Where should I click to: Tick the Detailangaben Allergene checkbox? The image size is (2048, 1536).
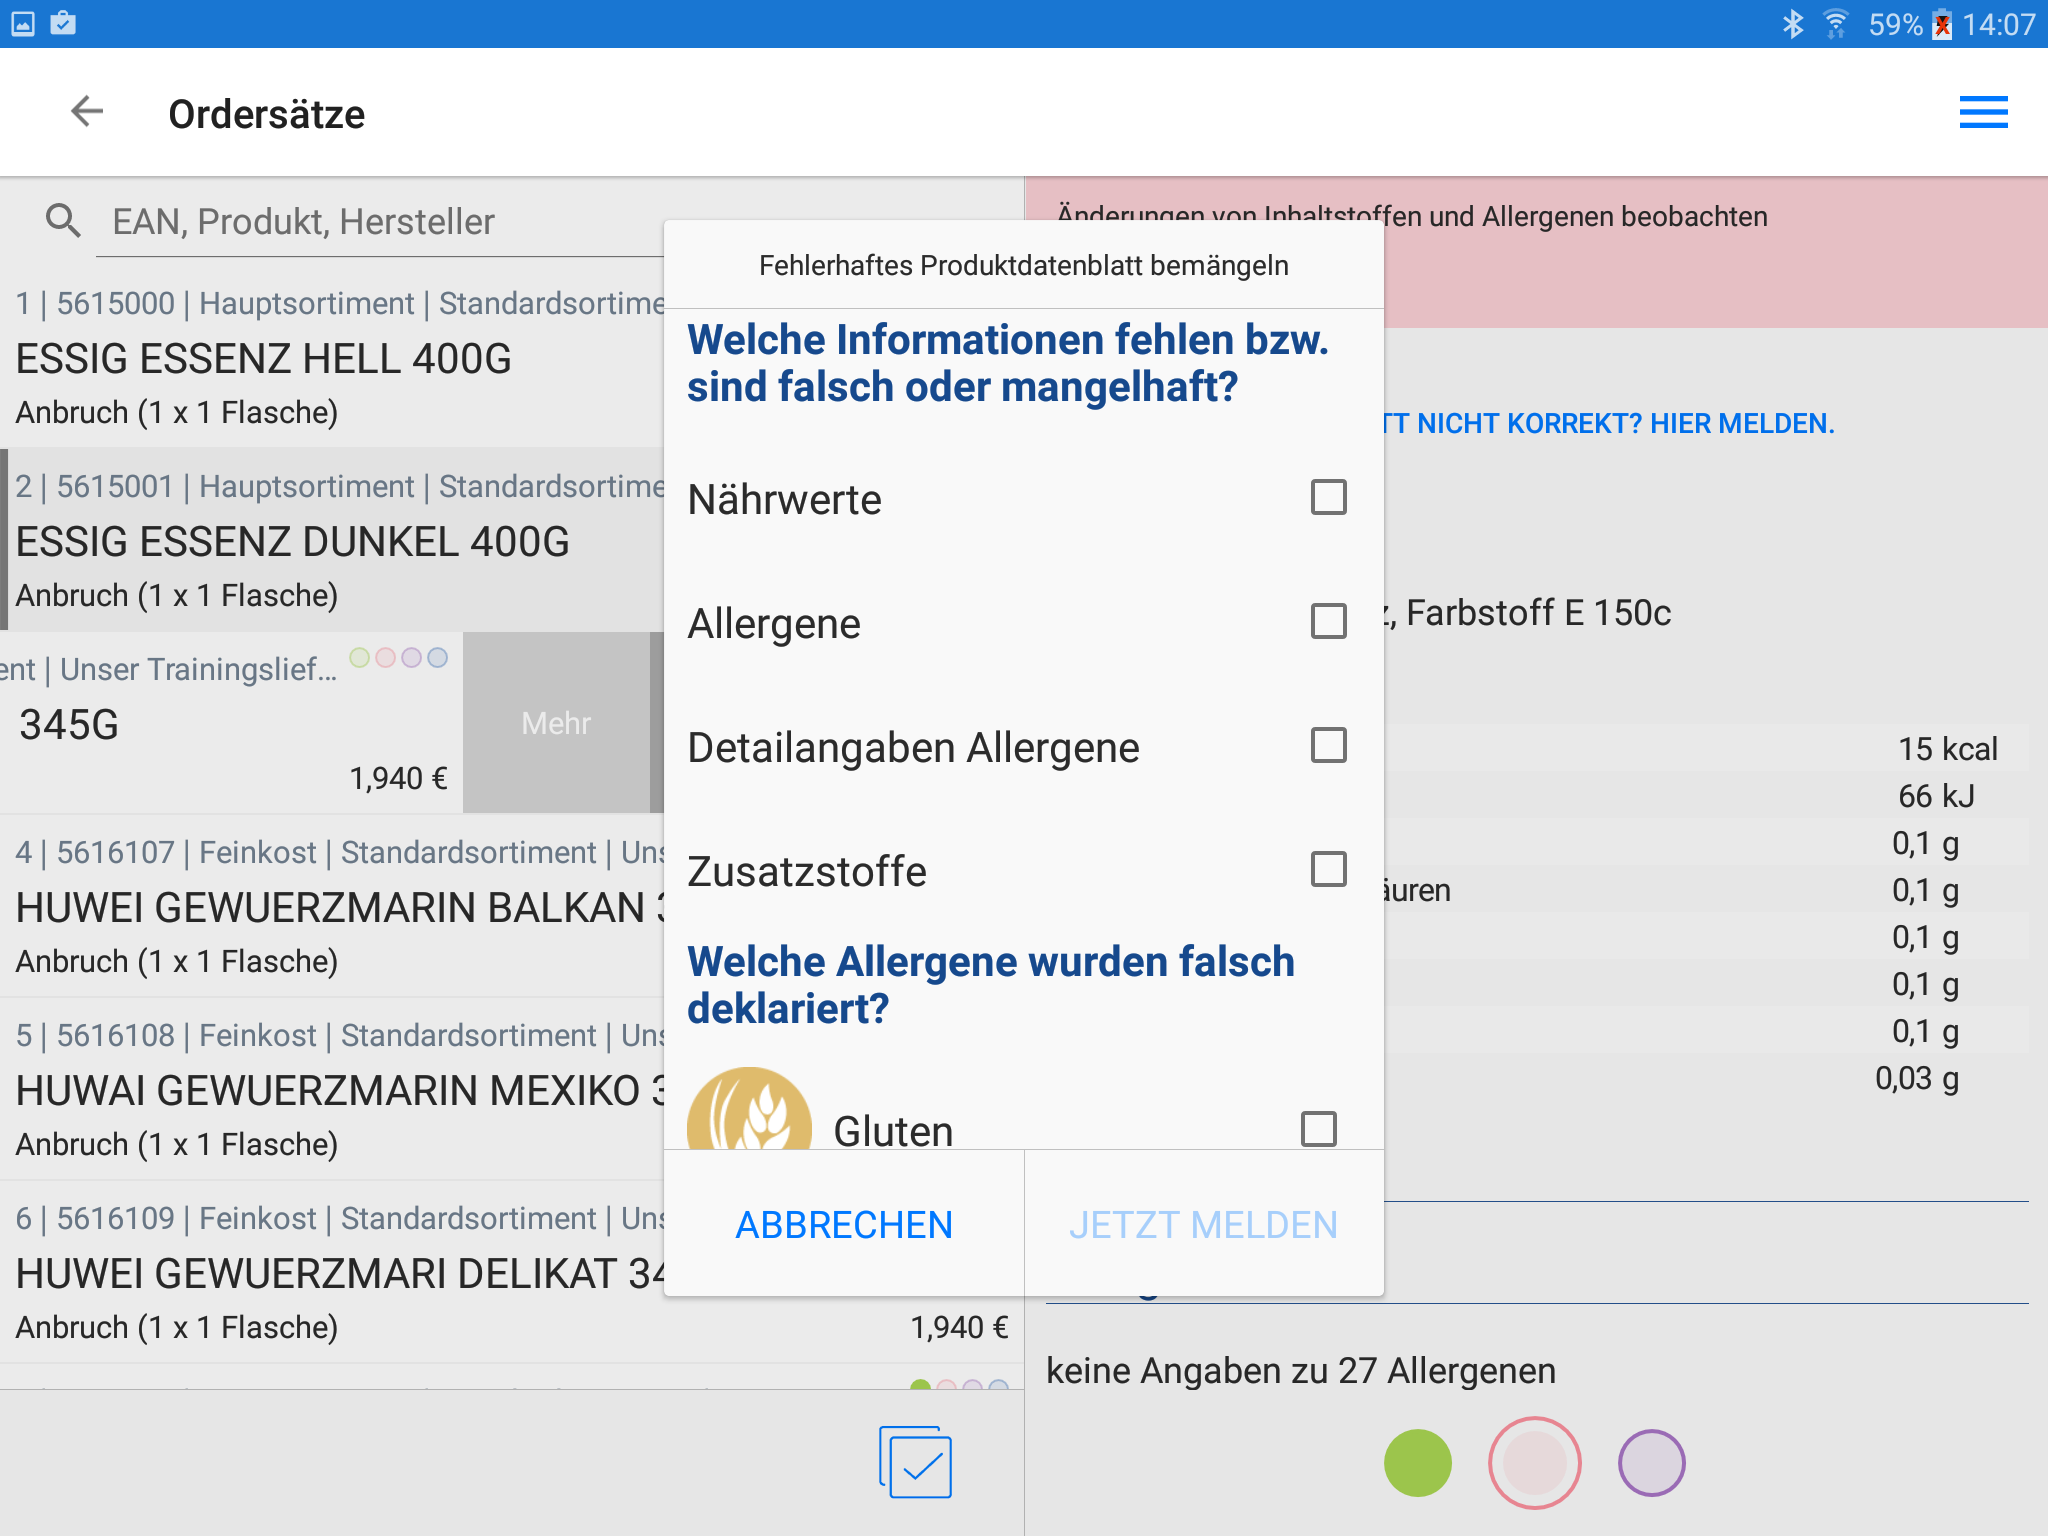[x=1328, y=745]
